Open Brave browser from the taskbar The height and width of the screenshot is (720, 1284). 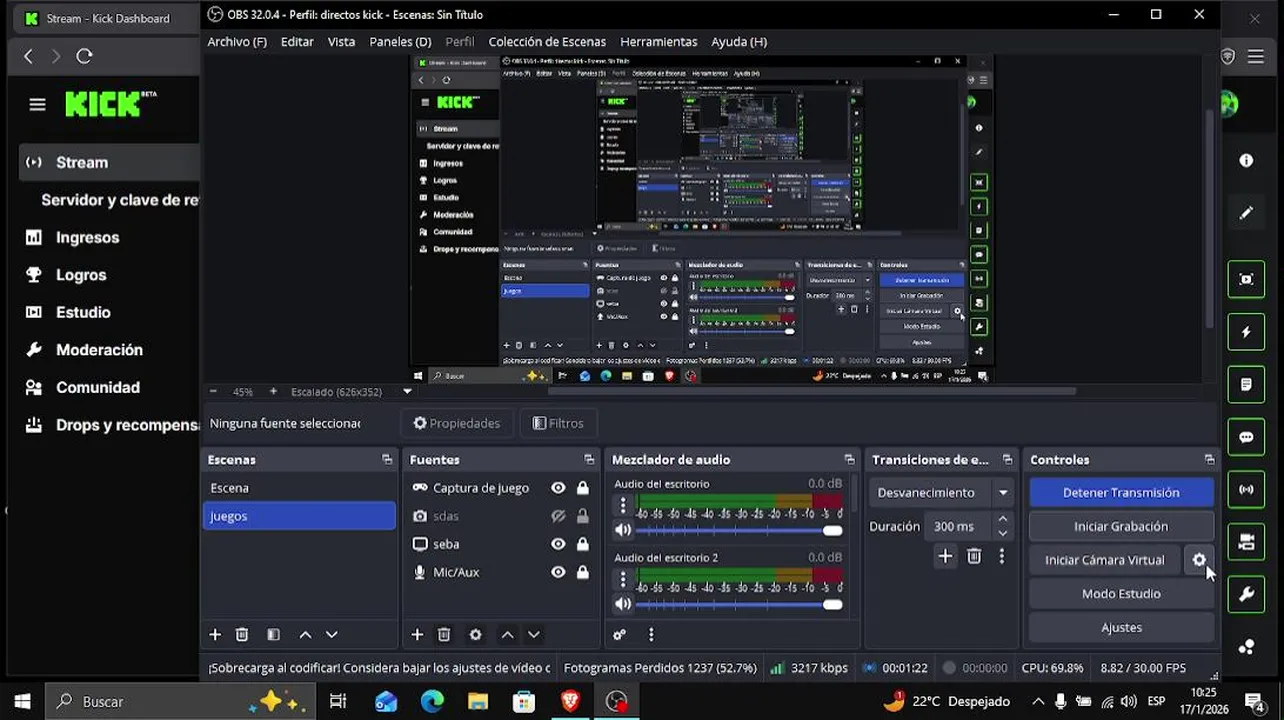coord(570,702)
